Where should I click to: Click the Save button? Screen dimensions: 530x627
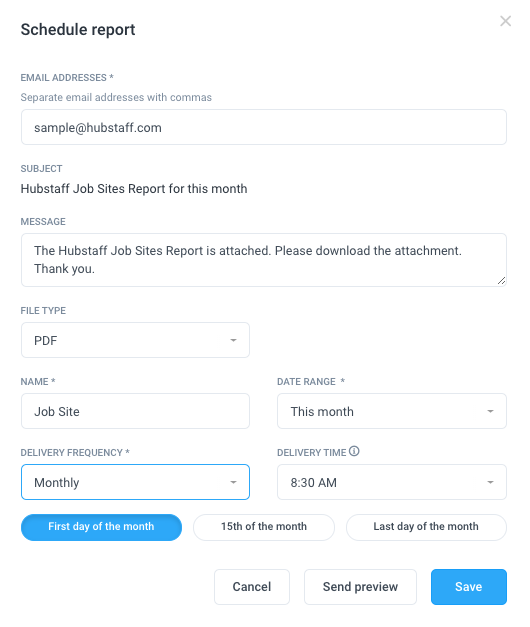tap(469, 587)
